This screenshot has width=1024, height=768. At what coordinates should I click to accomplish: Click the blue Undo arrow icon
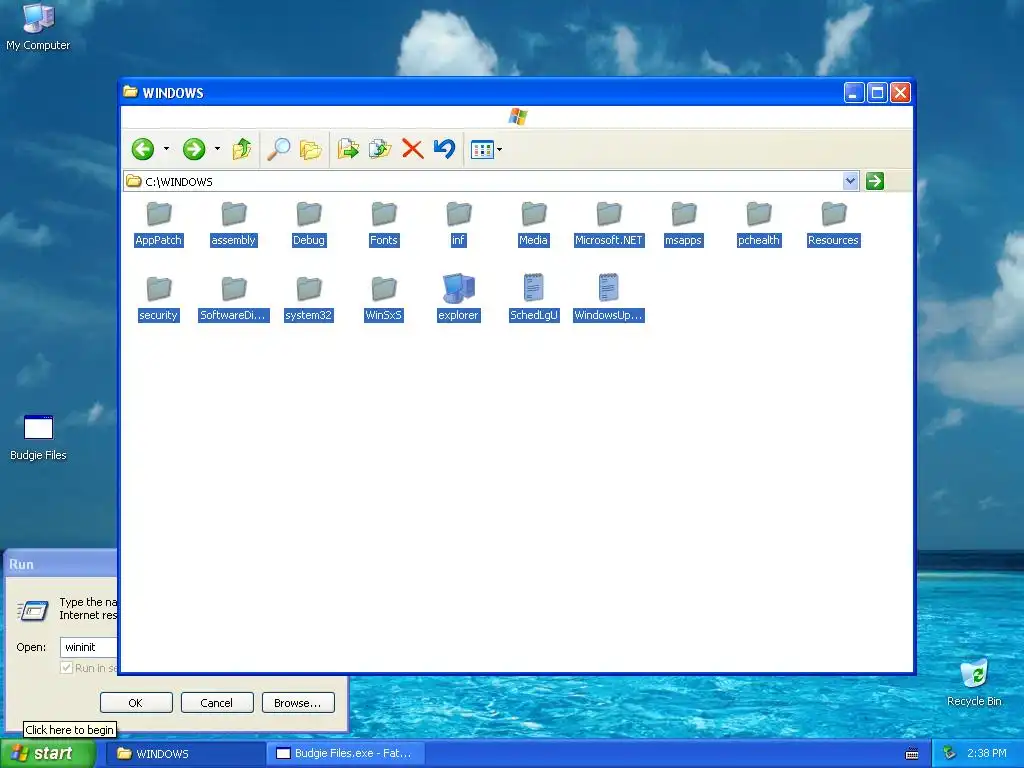[445, 149]
